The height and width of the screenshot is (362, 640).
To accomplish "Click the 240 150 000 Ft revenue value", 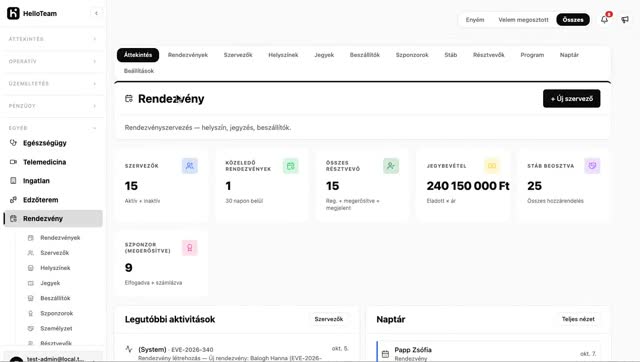I will [x=468, y=186].
